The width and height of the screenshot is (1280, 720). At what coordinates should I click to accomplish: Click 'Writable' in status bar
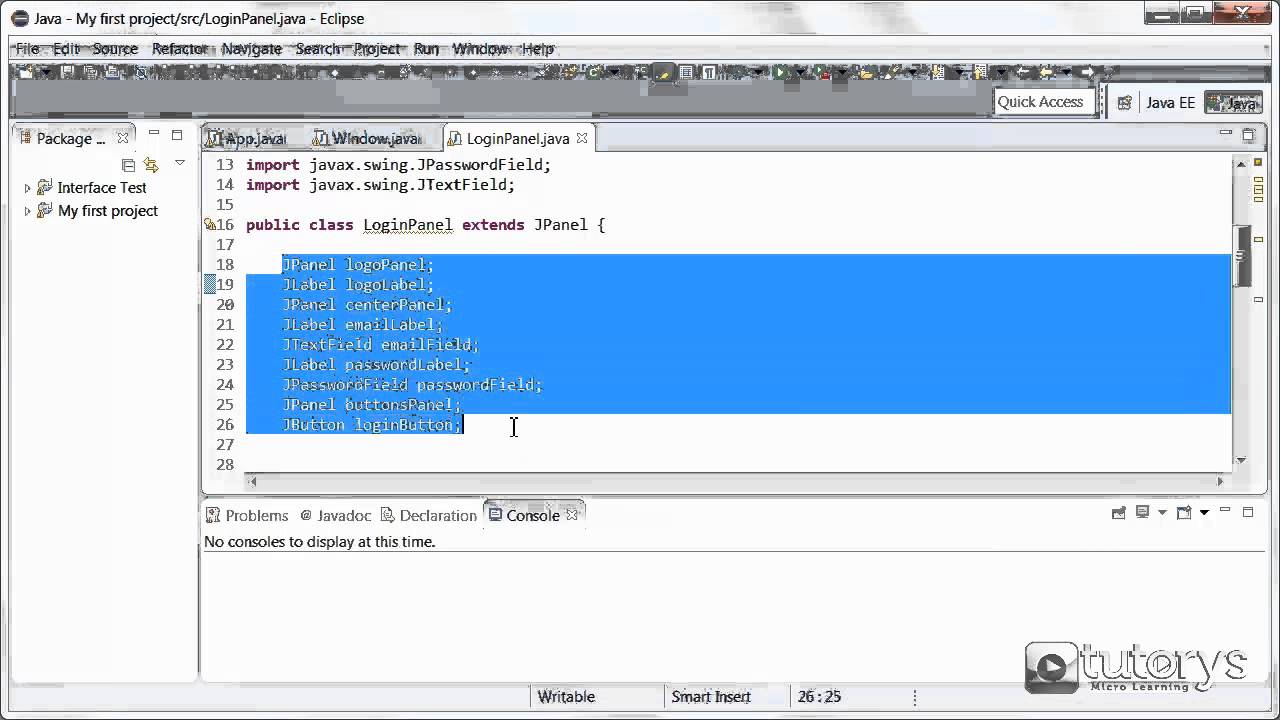point(566,696)
